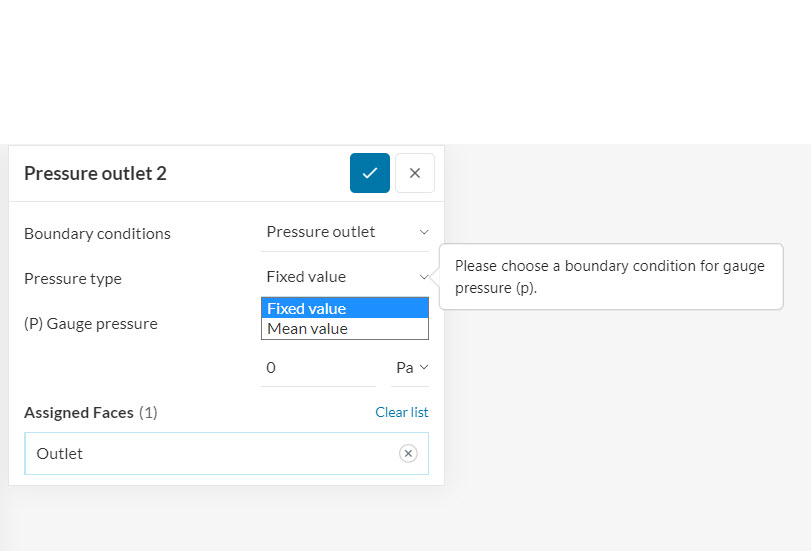Click the Clear list link
This screenshot has height=551, width=811.
[401, 412]
